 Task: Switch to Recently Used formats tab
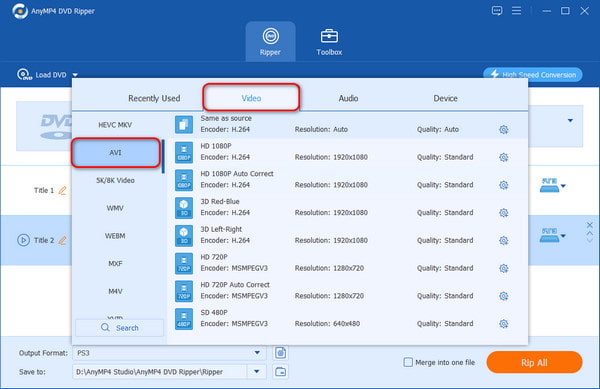pyautogui.click(x=154, y=98)
